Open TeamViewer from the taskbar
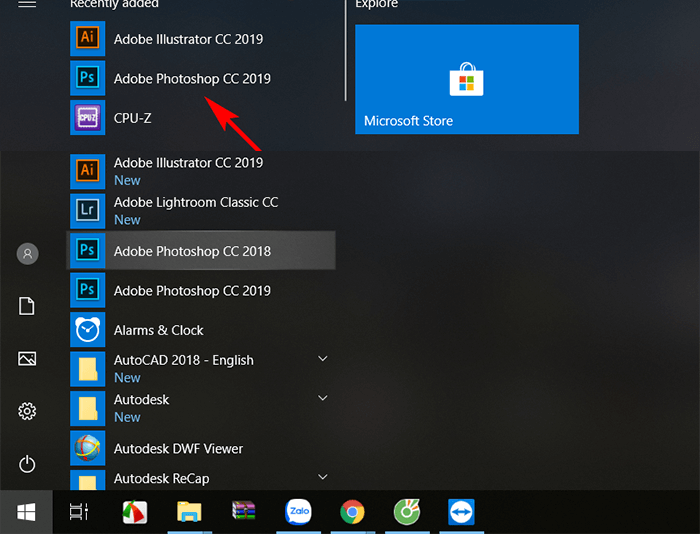The image size is (700, 534). tap(461, 512)
